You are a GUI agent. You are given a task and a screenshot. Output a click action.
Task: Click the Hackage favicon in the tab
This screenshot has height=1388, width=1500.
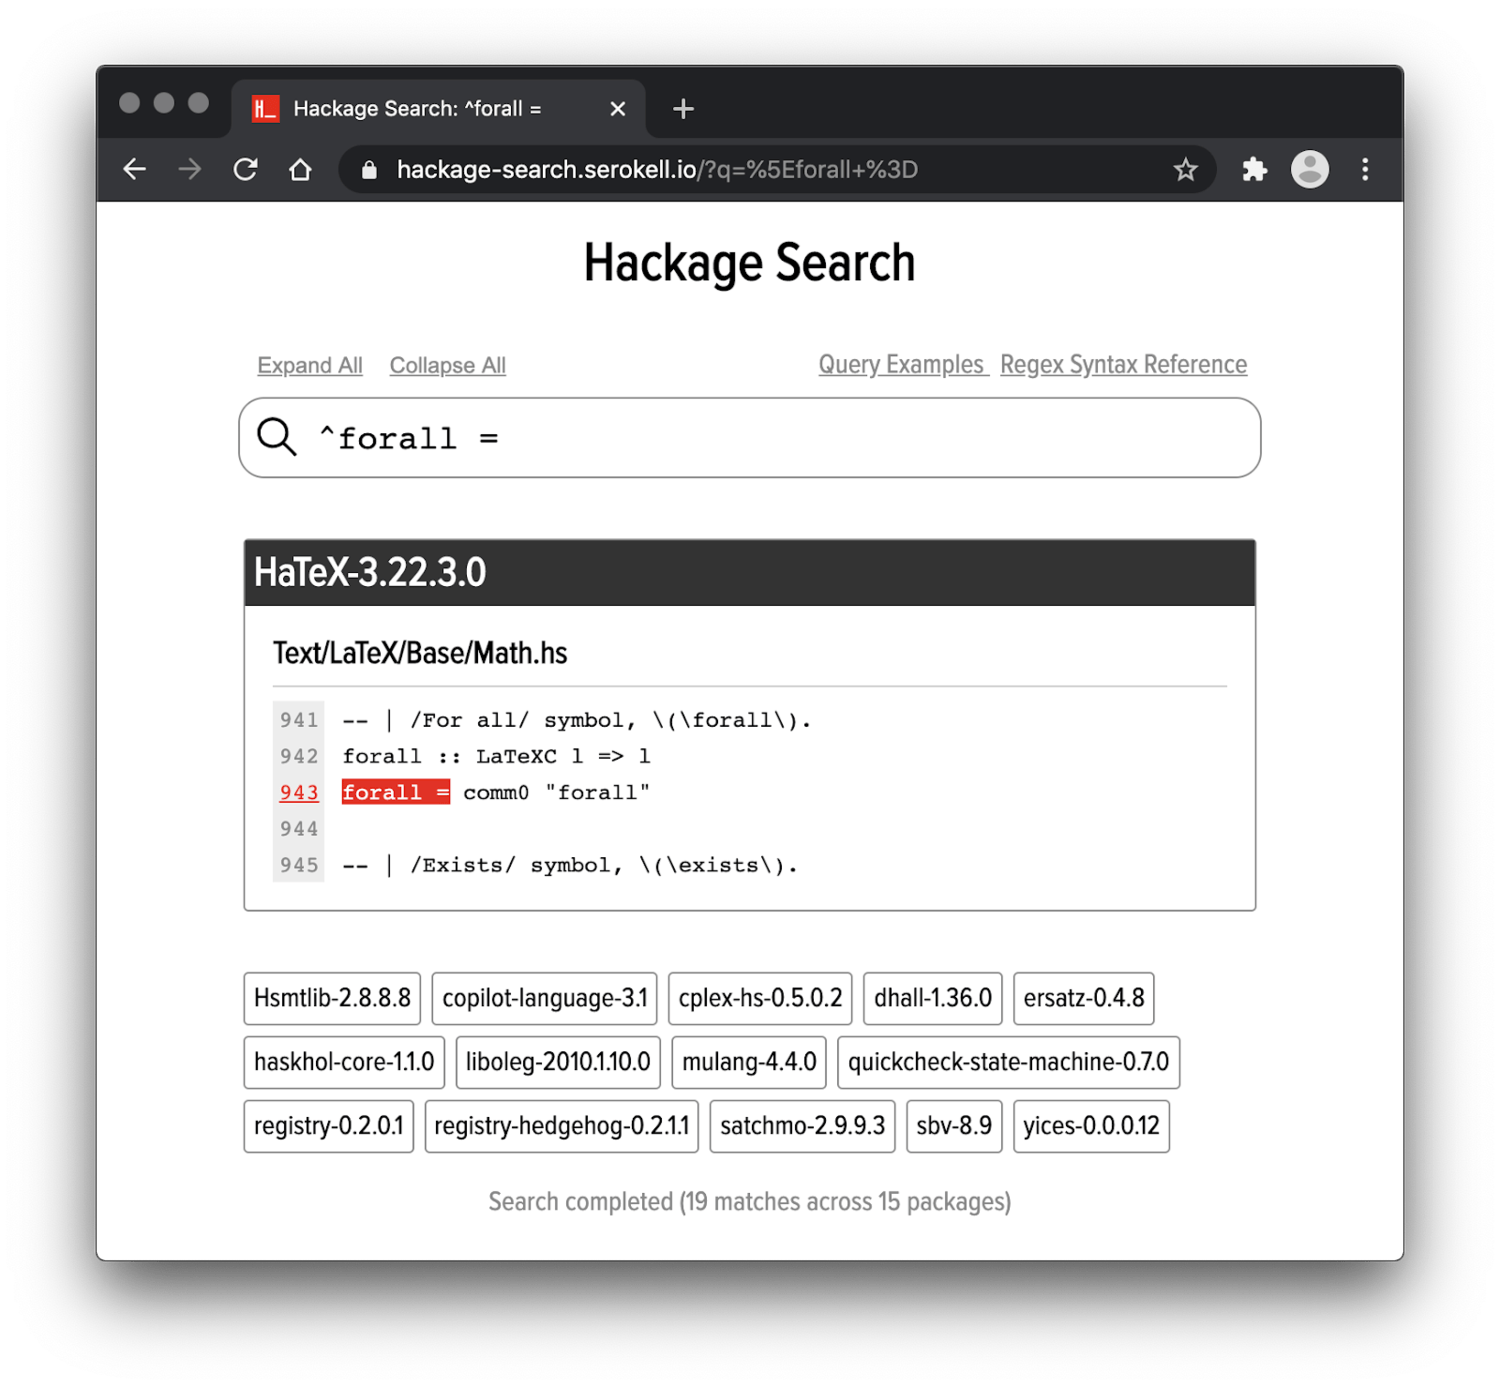(x=265, y=109)
